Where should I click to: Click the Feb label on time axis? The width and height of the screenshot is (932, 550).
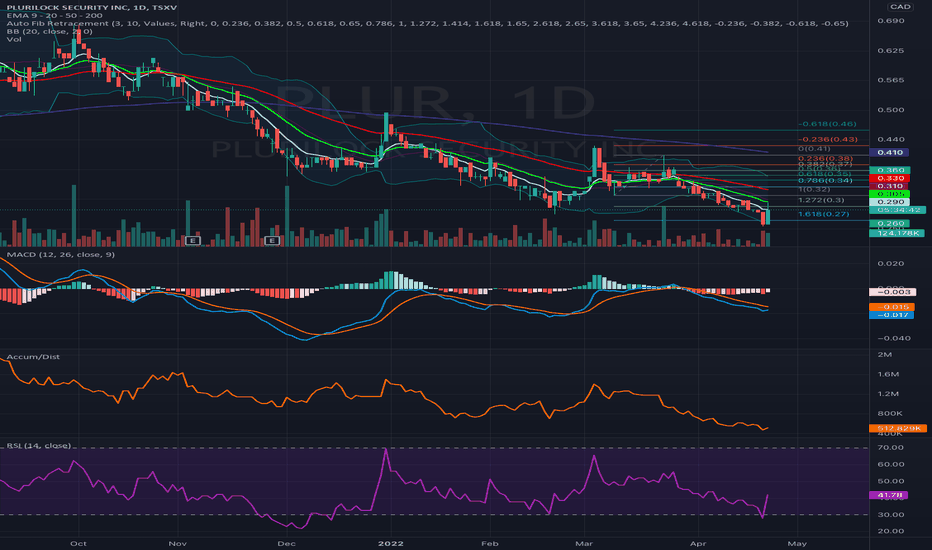(489, 543)
